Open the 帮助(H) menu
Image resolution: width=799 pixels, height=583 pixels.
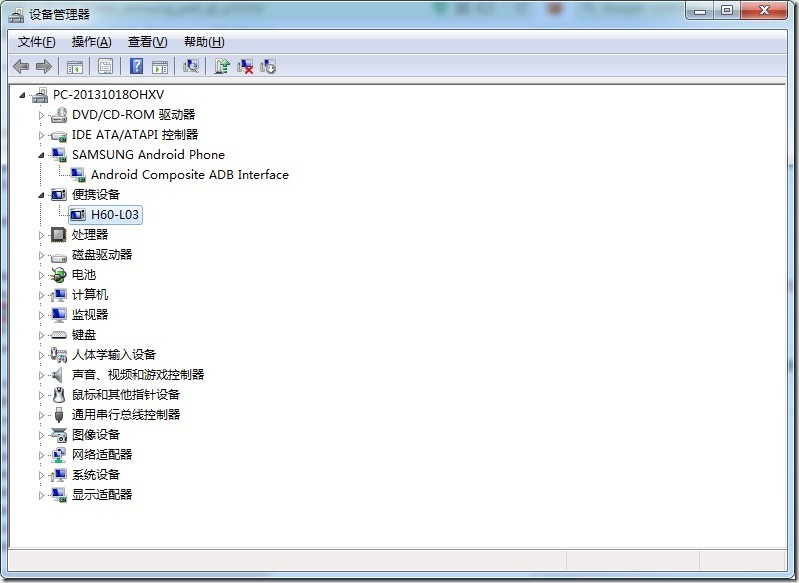204,42
